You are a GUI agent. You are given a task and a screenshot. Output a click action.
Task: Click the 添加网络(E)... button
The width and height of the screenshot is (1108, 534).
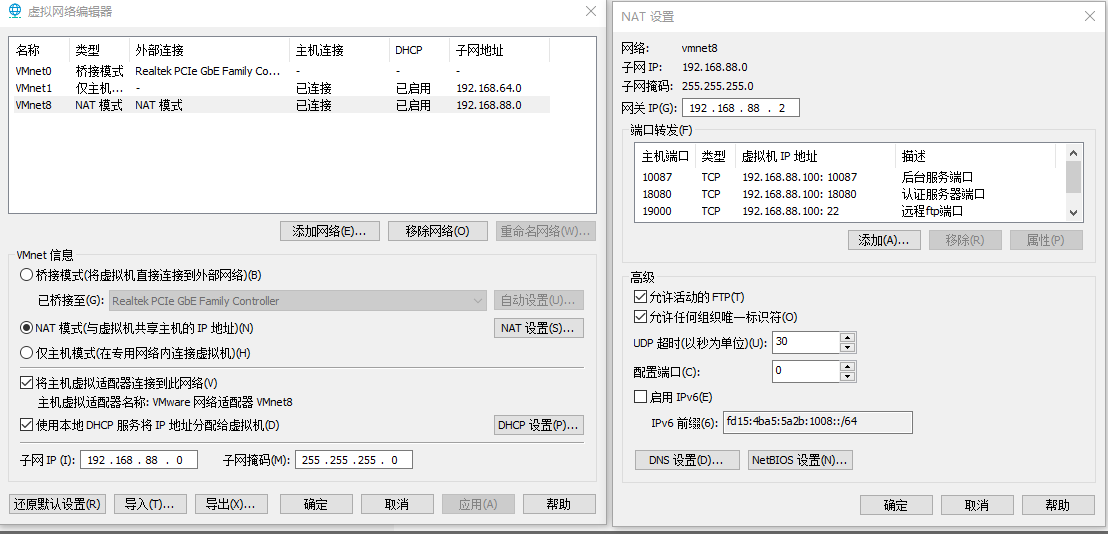tap(329, 232)
